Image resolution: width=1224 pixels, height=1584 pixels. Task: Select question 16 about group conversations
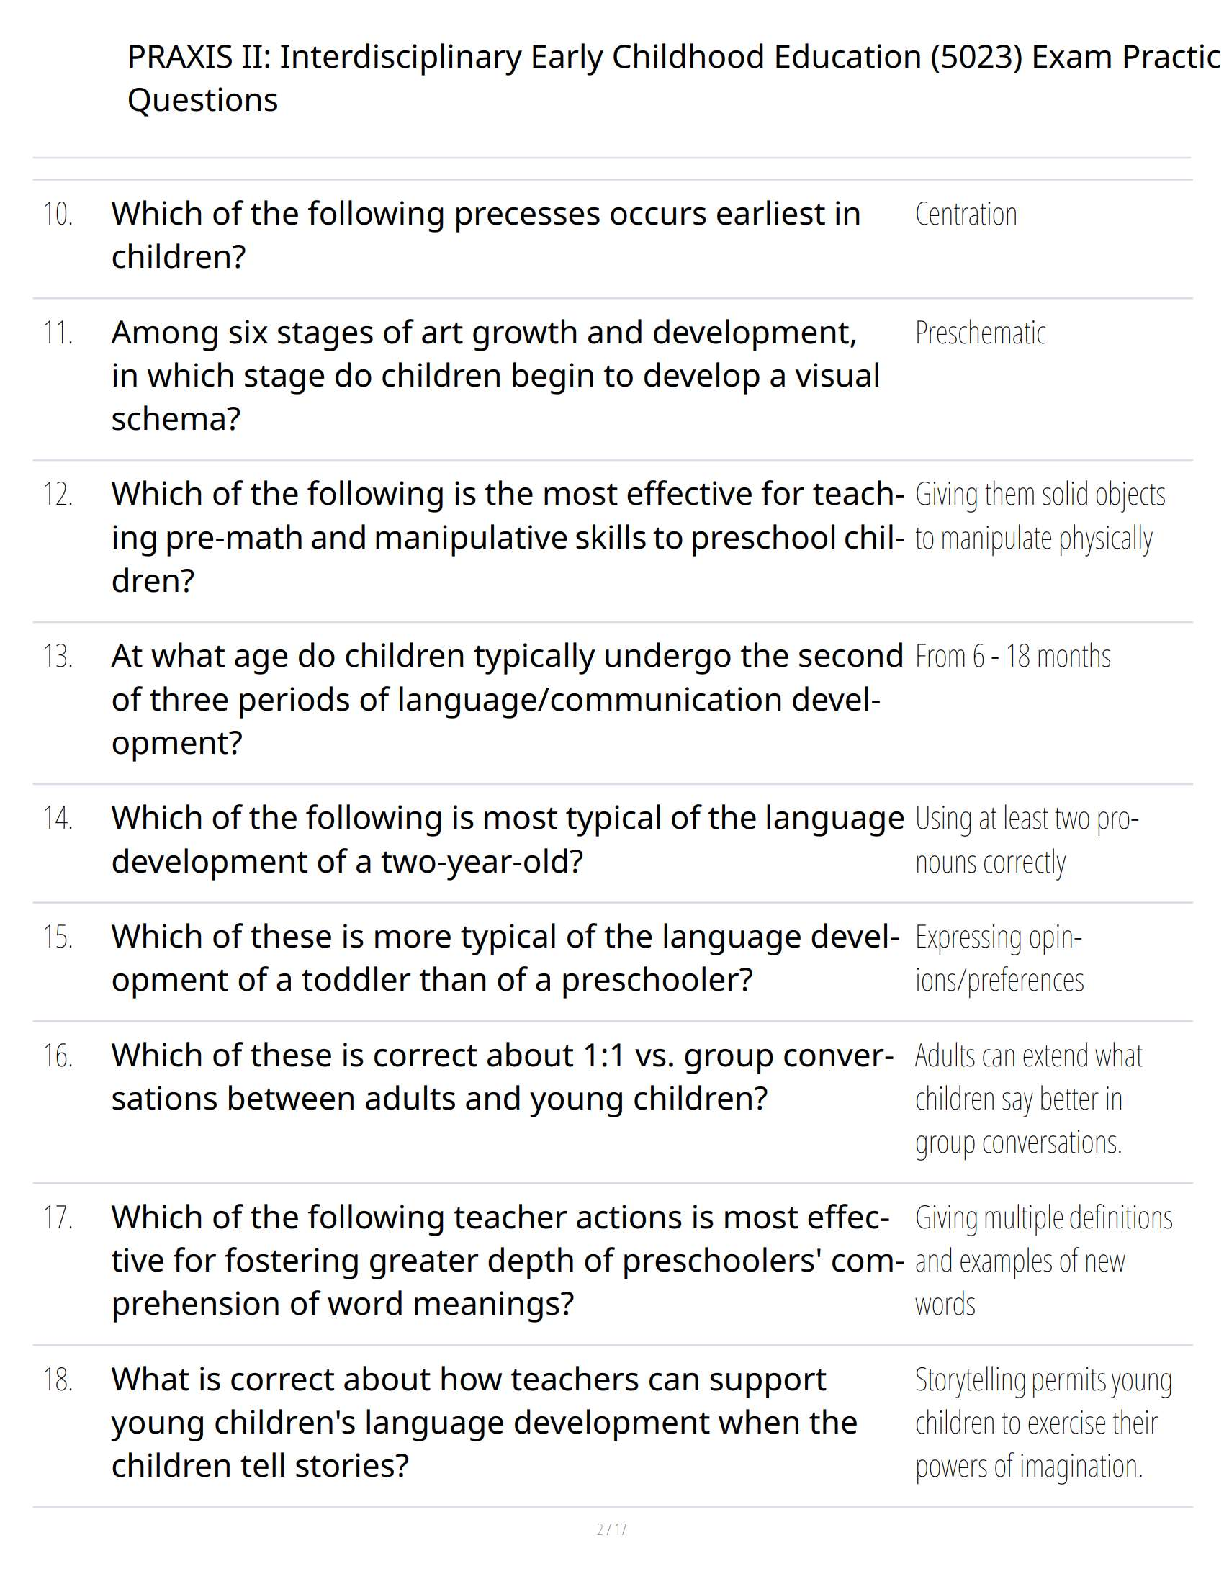503,1076
